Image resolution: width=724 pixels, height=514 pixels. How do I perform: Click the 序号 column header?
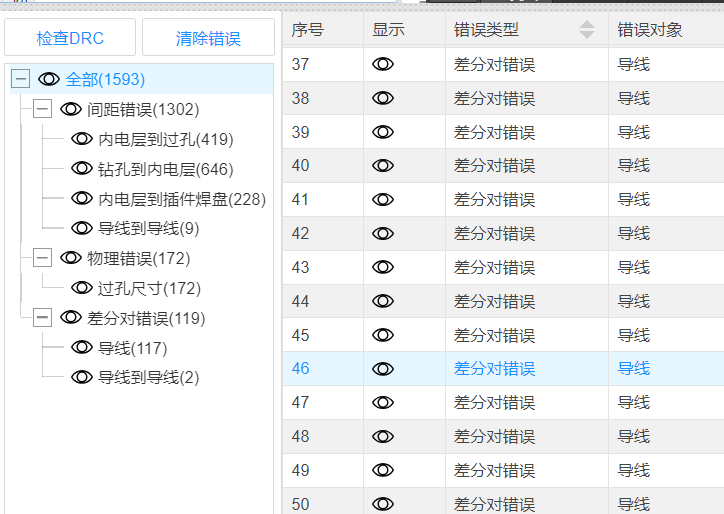[x=308, y=30]
